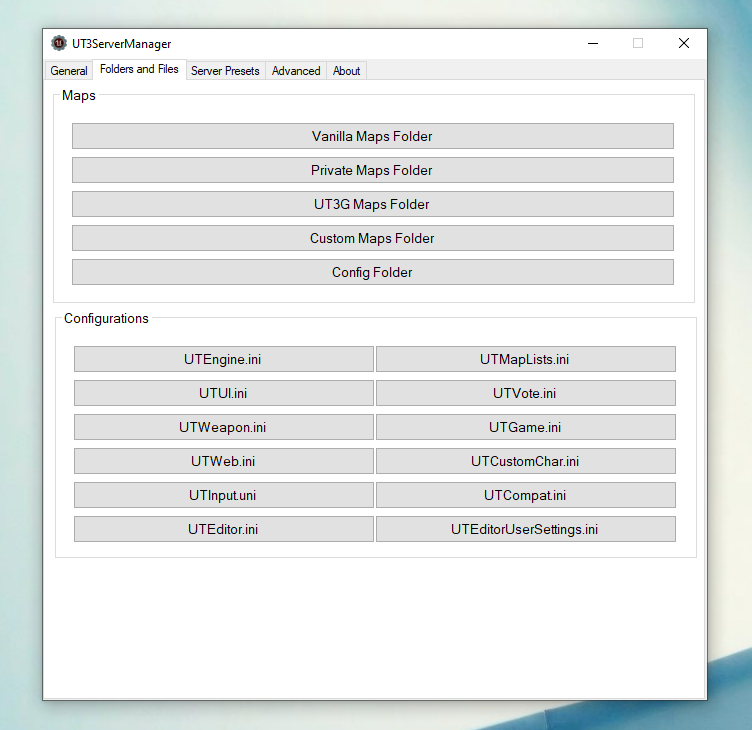Viewport: 752px width, 730px height.
Task: Open the Server Presets tab
Action: (225, 71)
